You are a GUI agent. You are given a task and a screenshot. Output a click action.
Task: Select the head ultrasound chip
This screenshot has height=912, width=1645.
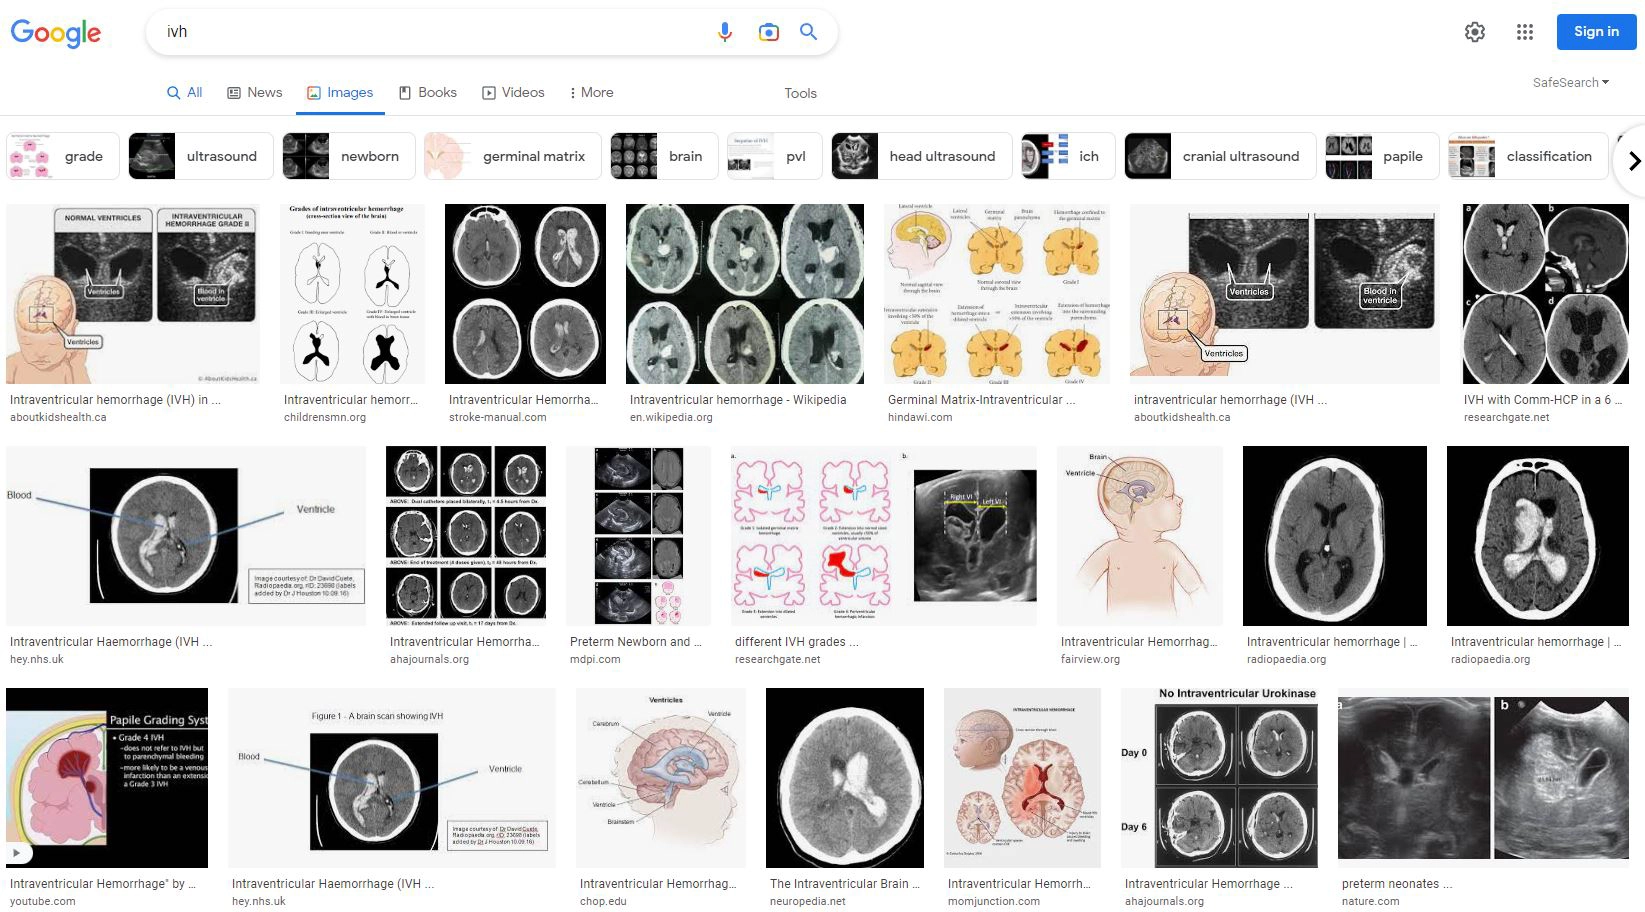point(921,156)
